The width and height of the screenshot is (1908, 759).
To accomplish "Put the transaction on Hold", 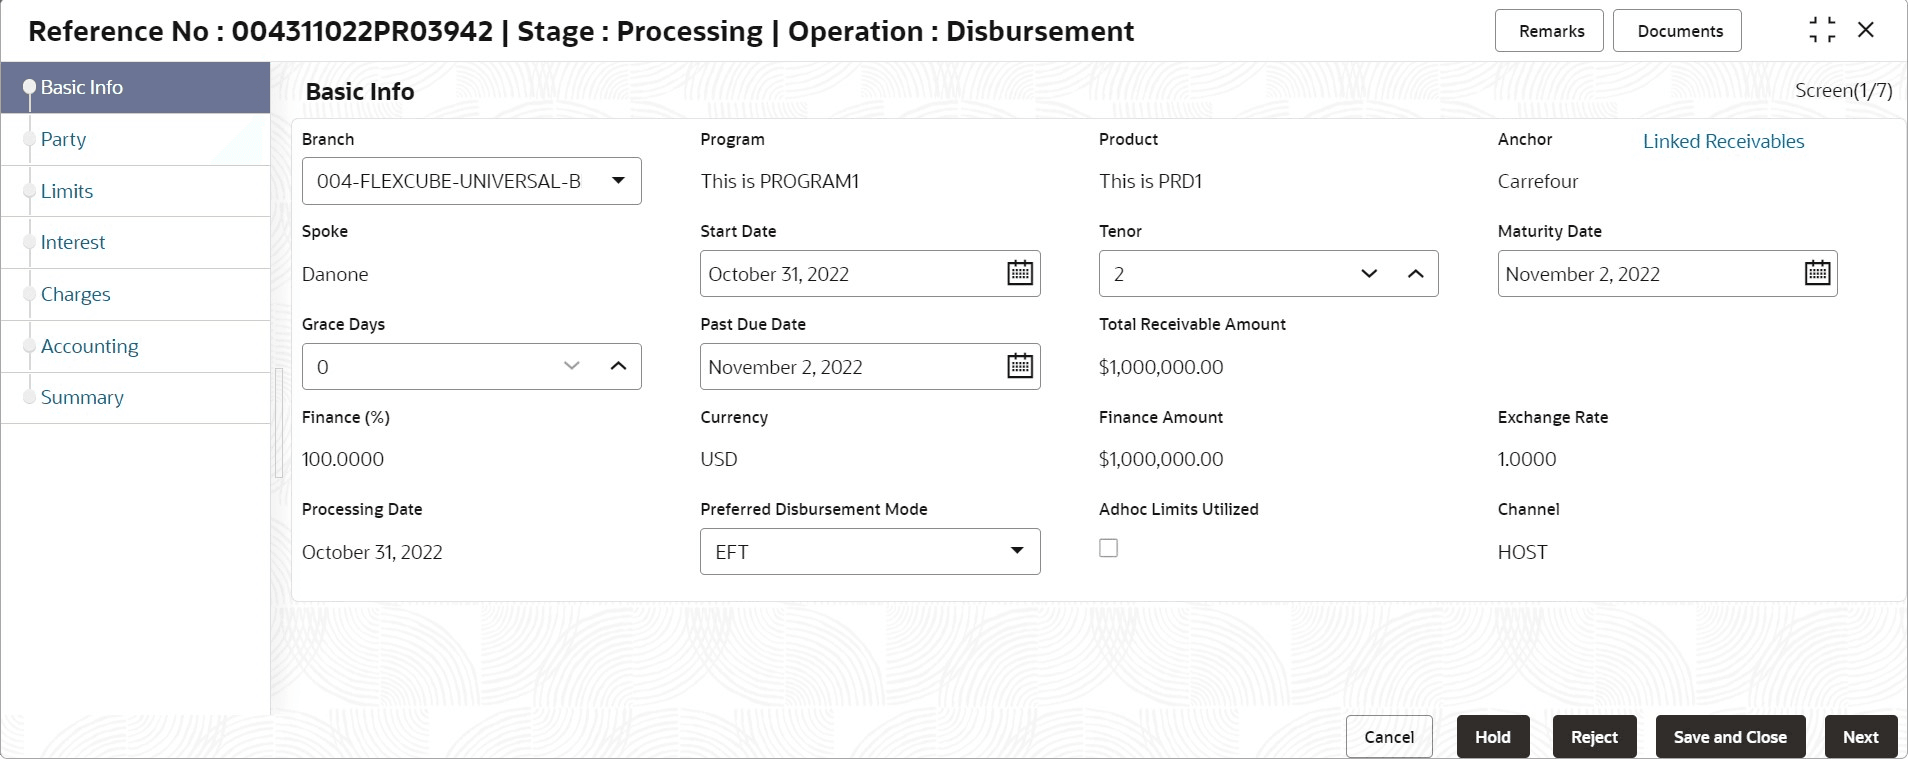I will tap(1493, 737).
